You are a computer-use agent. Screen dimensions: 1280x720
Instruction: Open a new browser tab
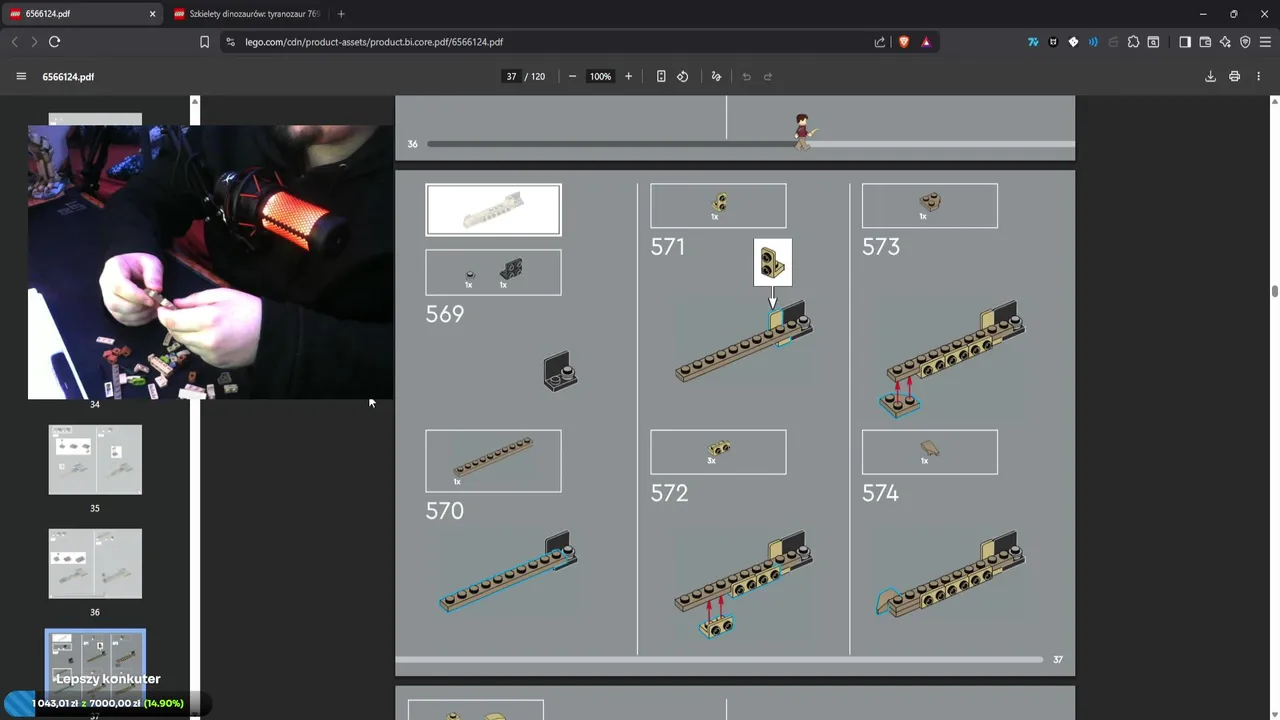(341, 14)
